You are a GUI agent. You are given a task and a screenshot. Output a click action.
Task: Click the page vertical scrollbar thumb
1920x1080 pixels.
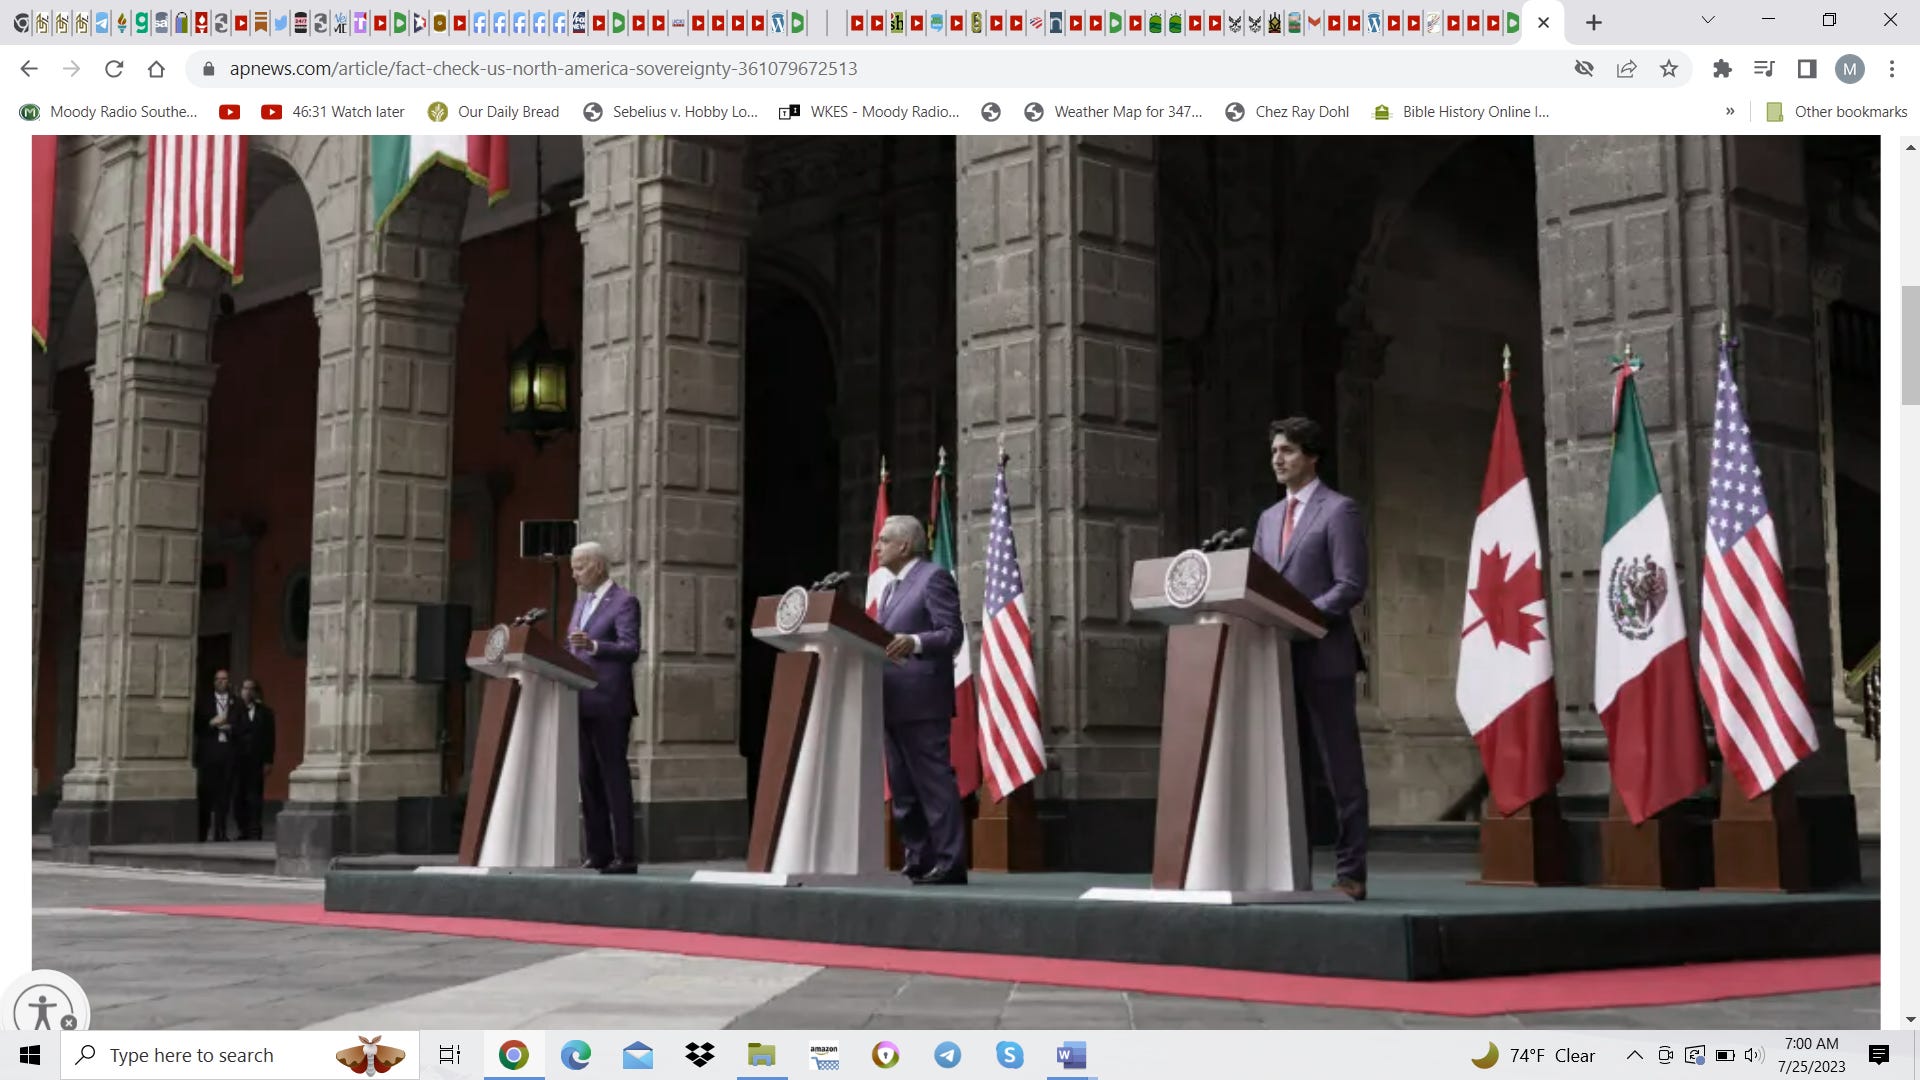click(1910, 345)
